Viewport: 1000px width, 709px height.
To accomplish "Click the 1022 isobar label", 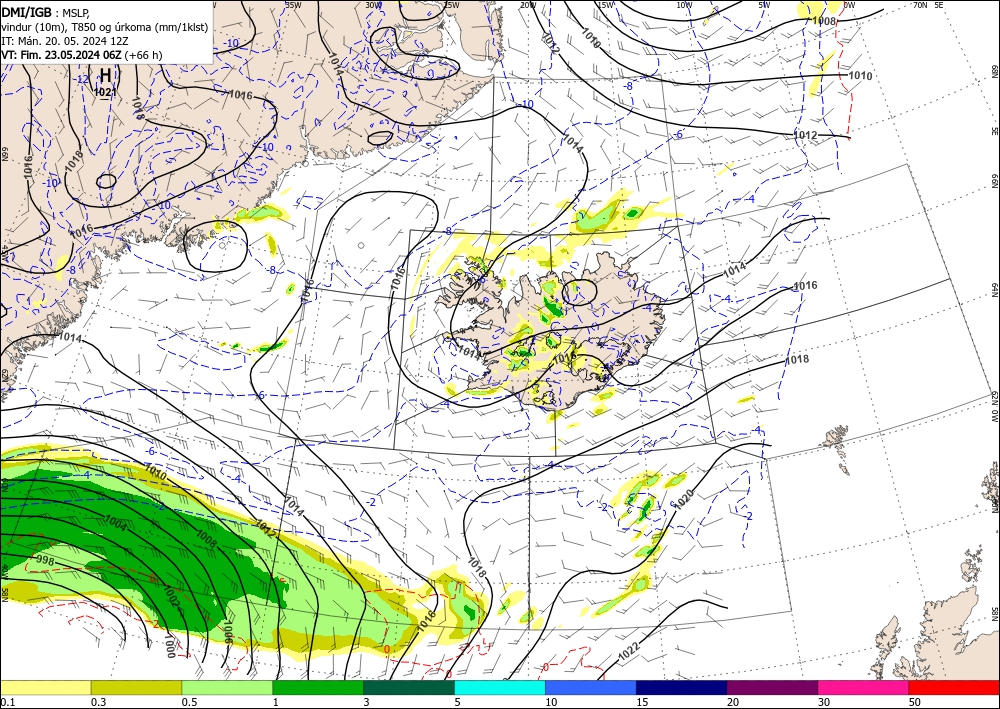I will click(629, 651).
